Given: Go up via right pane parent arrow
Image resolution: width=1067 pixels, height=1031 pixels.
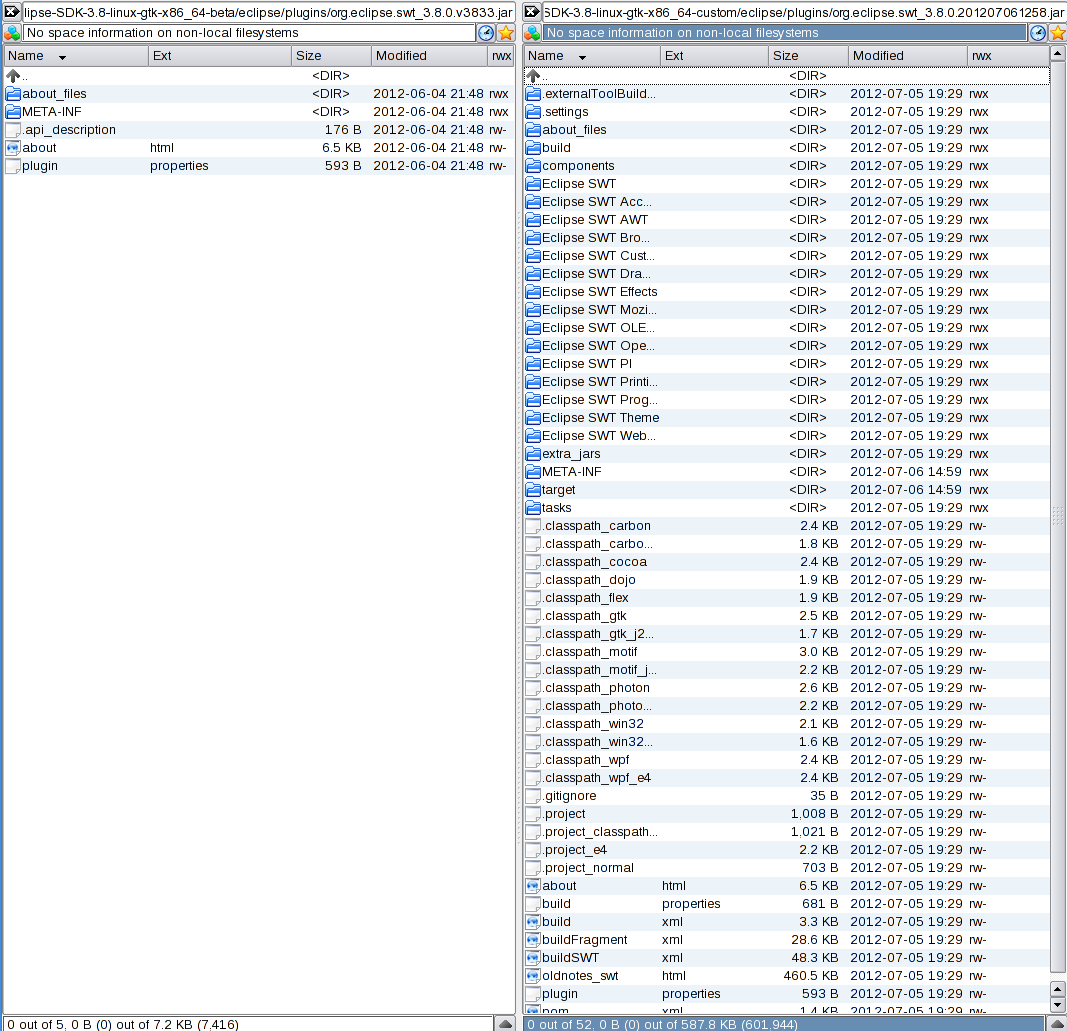Looking at the screenshot, I should (534, 76).
